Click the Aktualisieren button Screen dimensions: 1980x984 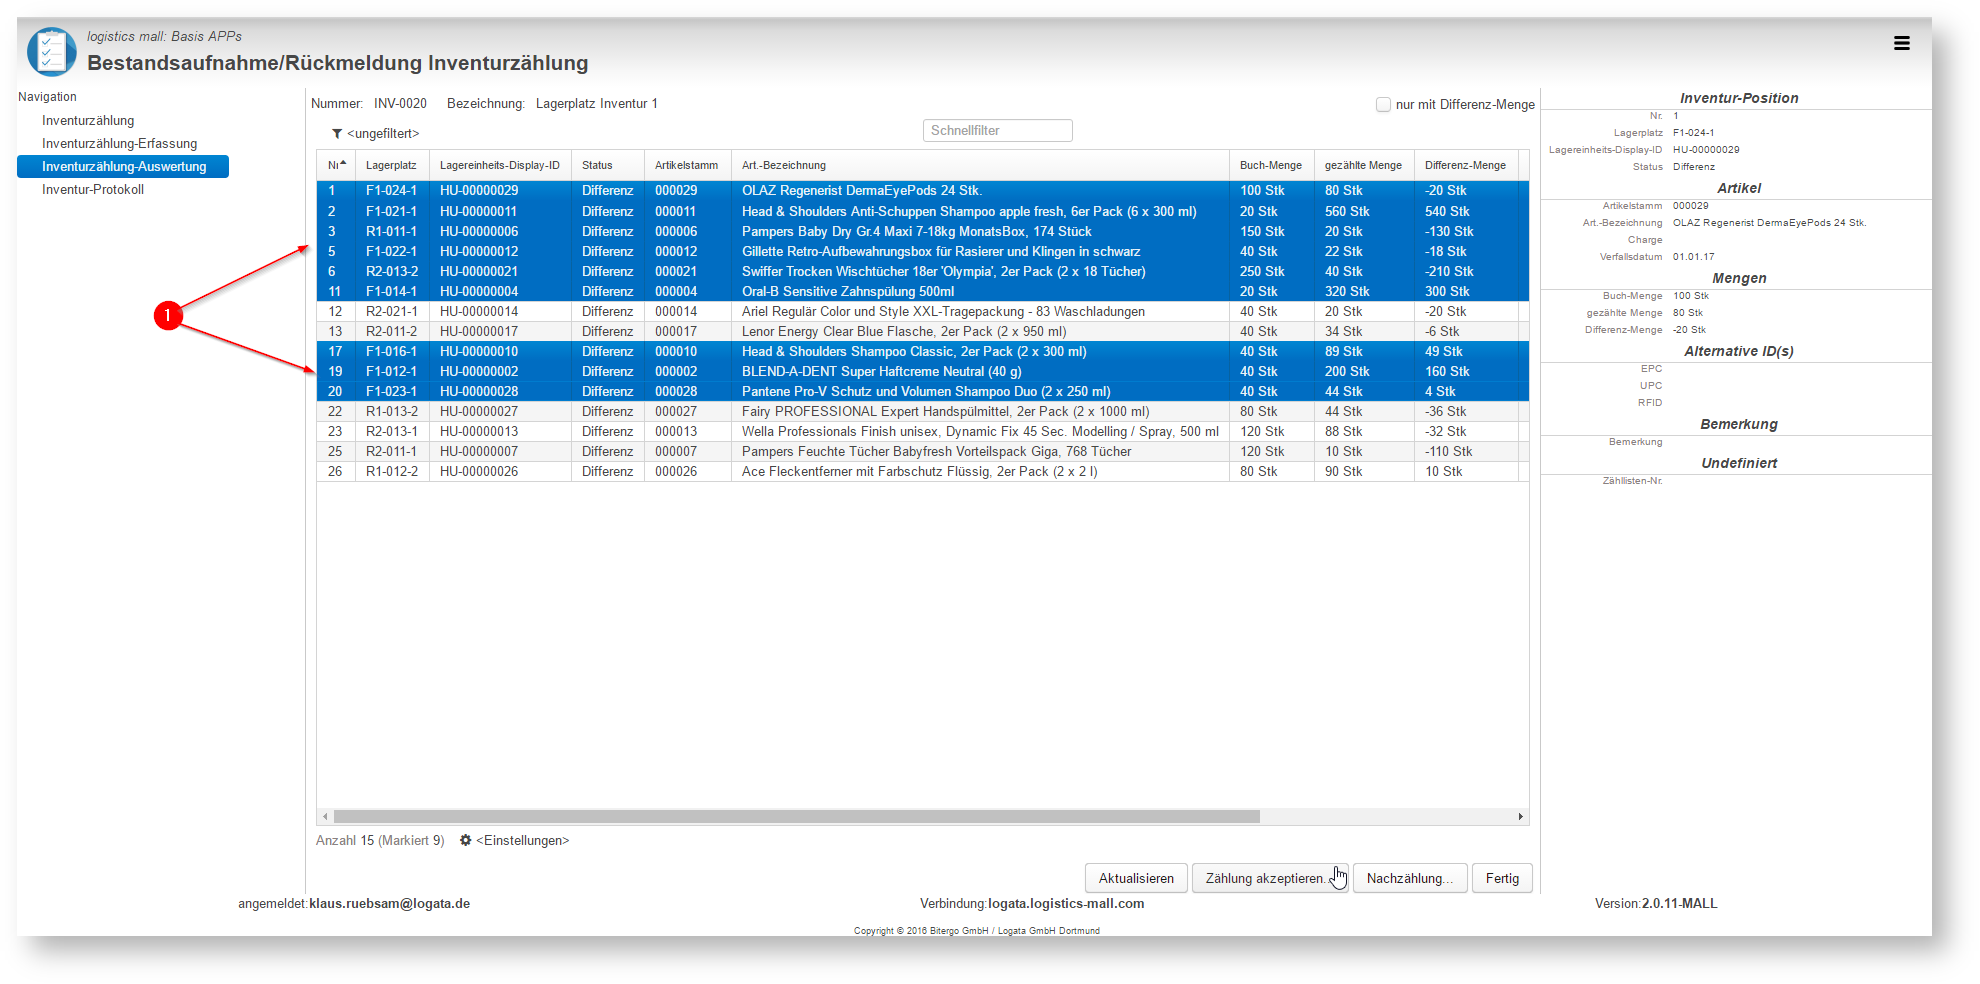coord(1136,878)
